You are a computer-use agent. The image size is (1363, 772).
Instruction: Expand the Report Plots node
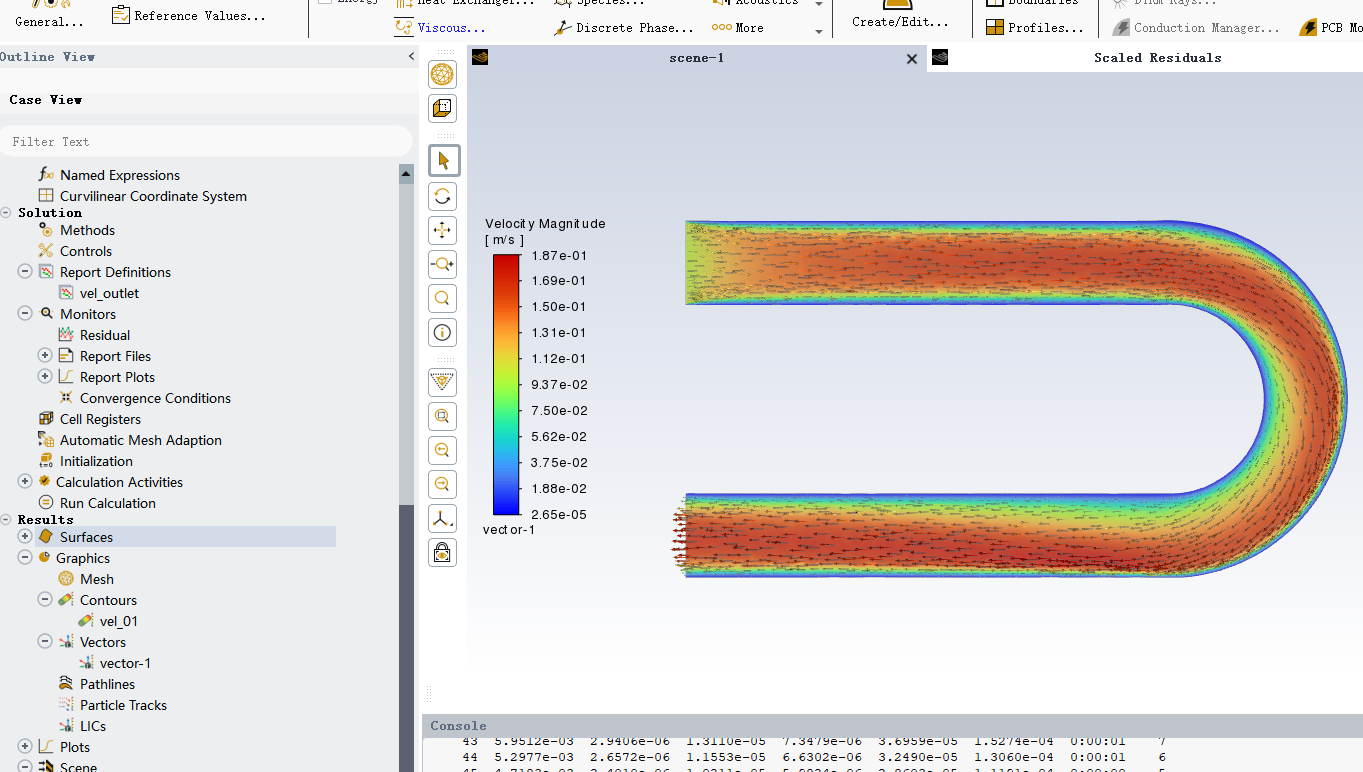click(45, 377)
